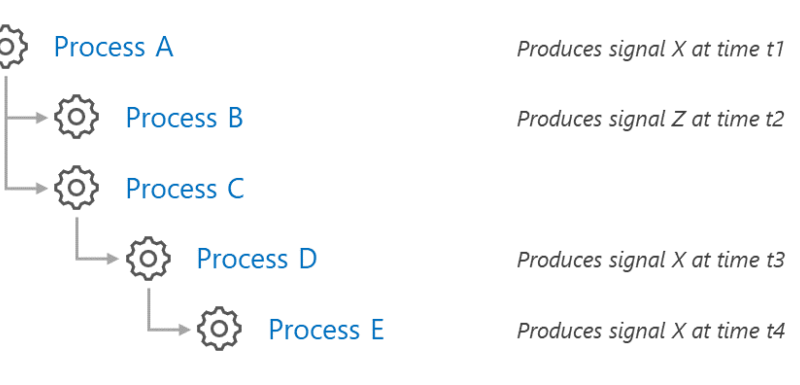
Task: Click vertical connector line below Process C gear
Action: click(77, 239)
